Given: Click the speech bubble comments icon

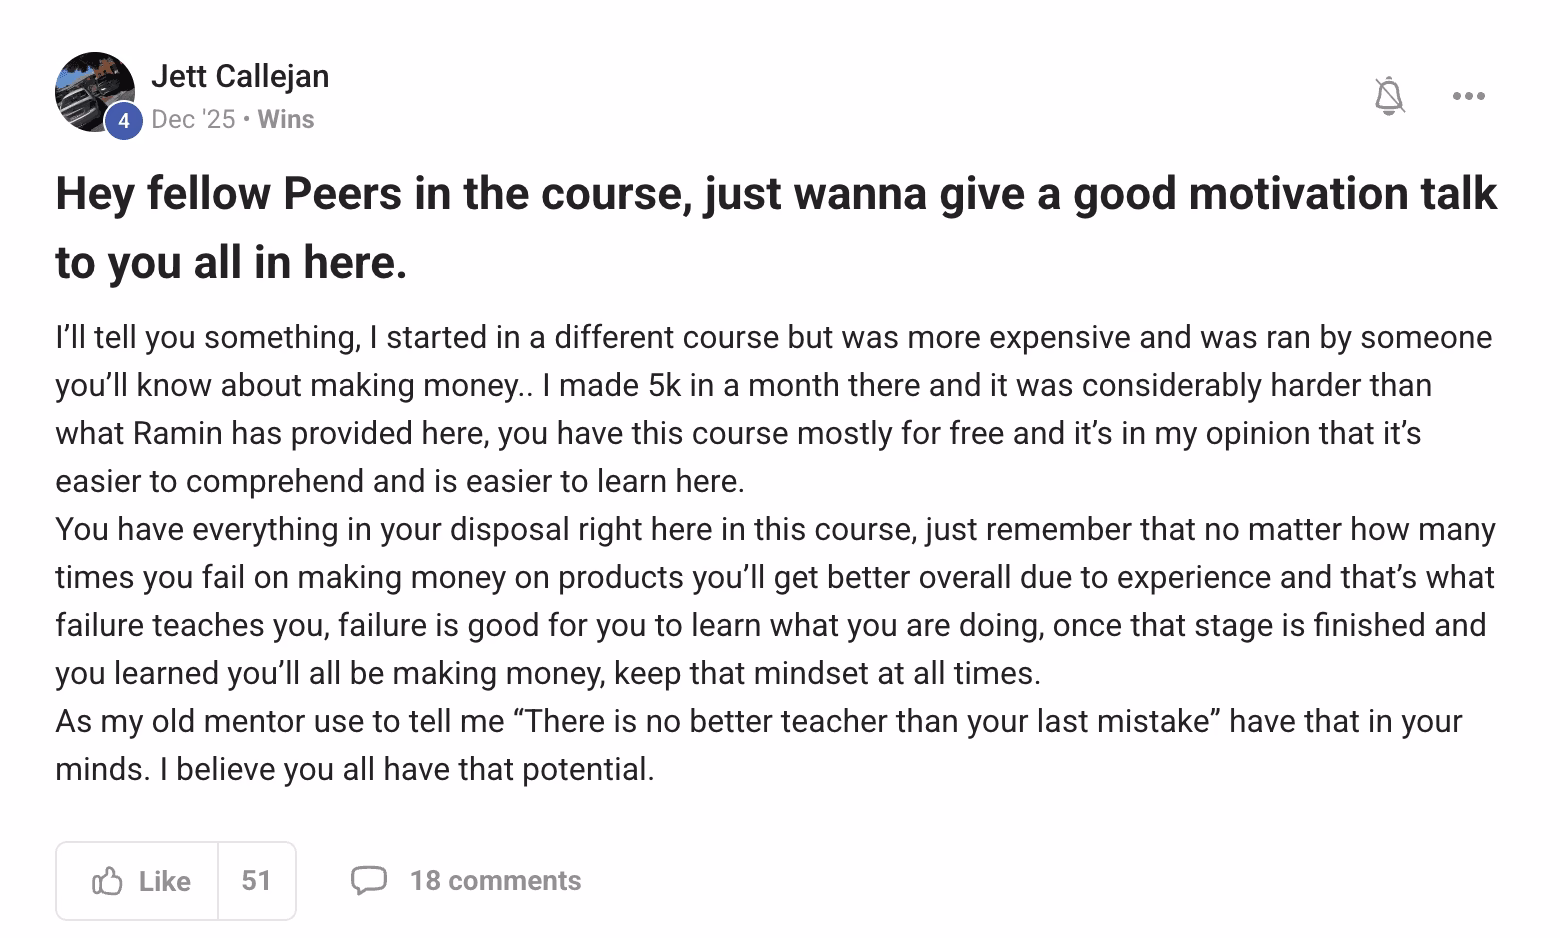Looking at the screenshot, I should [368, 880].
